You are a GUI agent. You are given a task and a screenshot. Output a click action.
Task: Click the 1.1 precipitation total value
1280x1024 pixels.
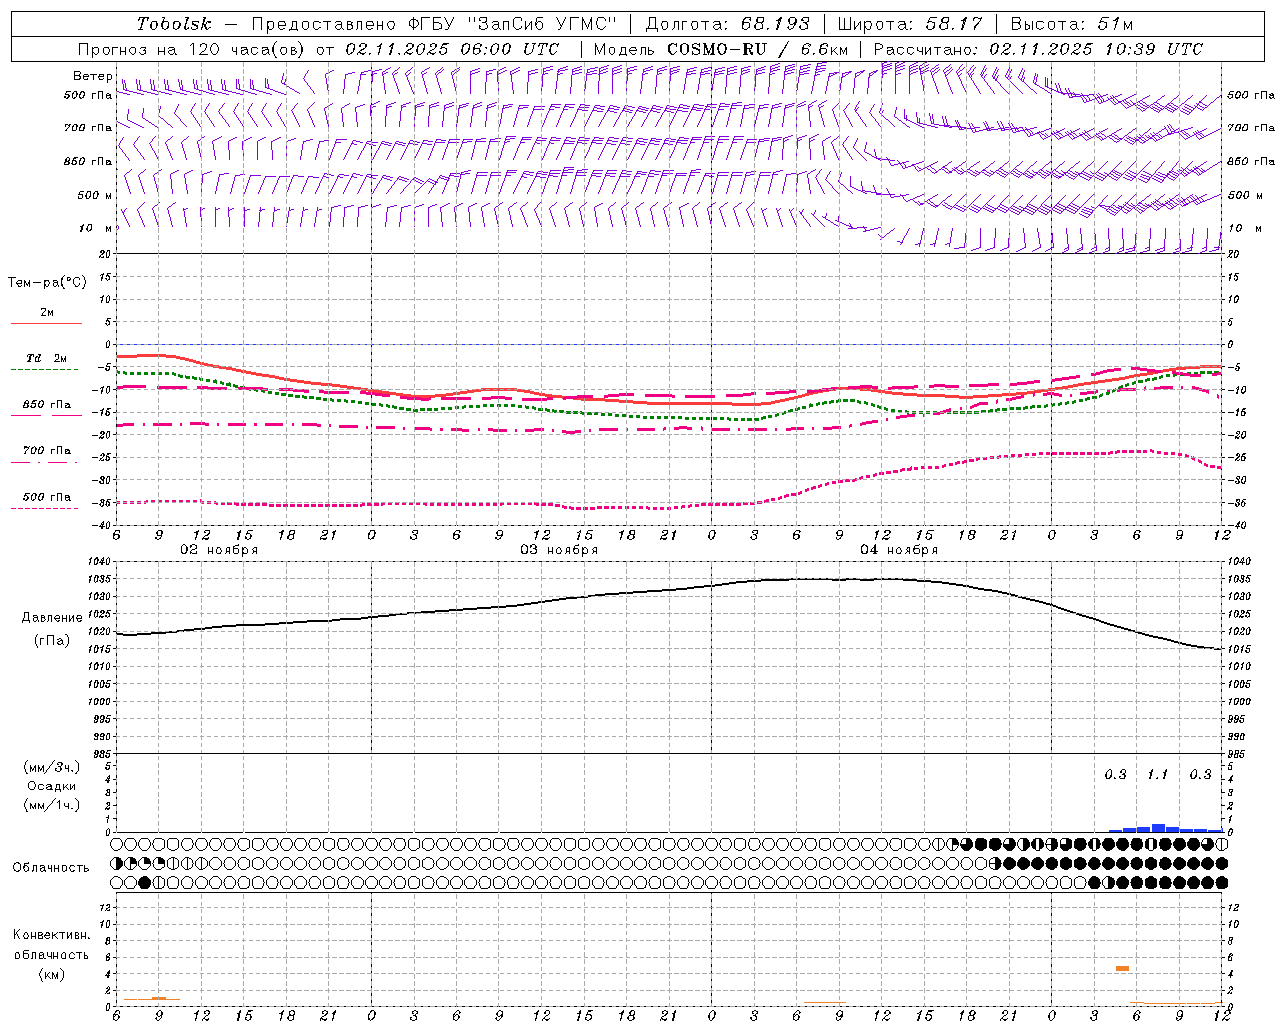pos(1157,775)
